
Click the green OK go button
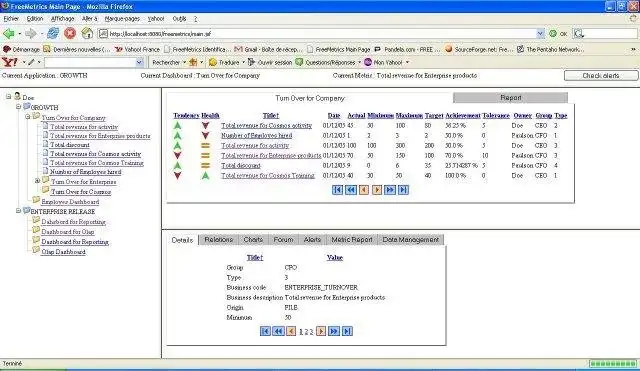click(558, 34)
